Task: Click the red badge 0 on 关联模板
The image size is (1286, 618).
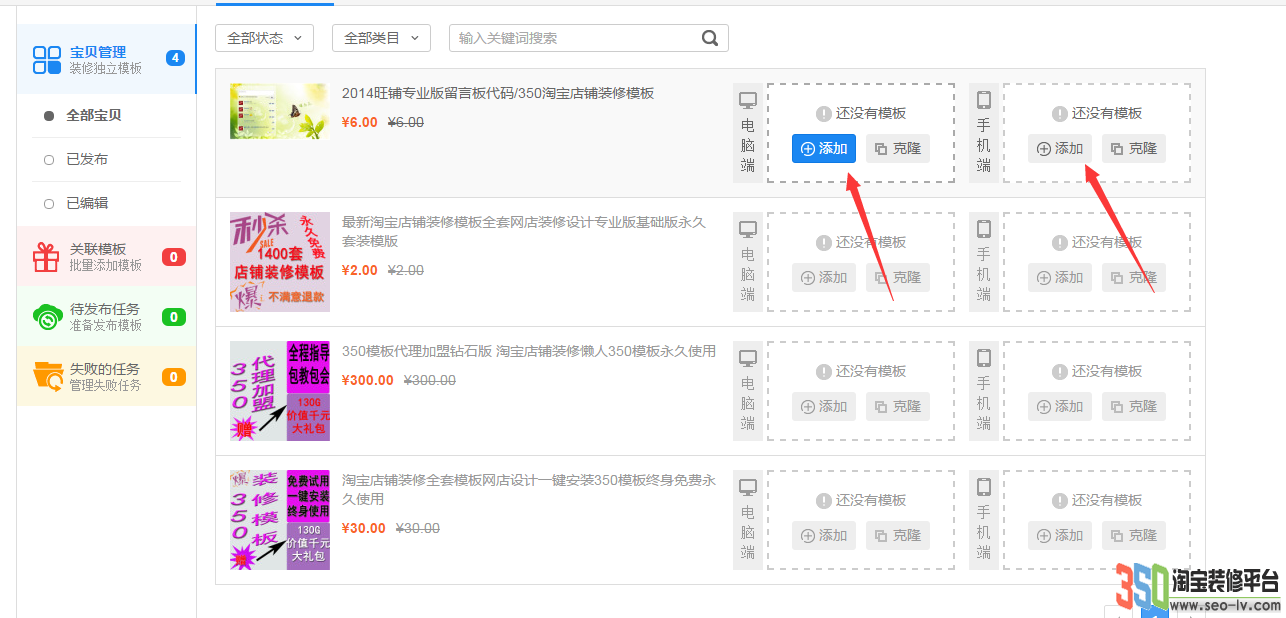Action: 174,257
